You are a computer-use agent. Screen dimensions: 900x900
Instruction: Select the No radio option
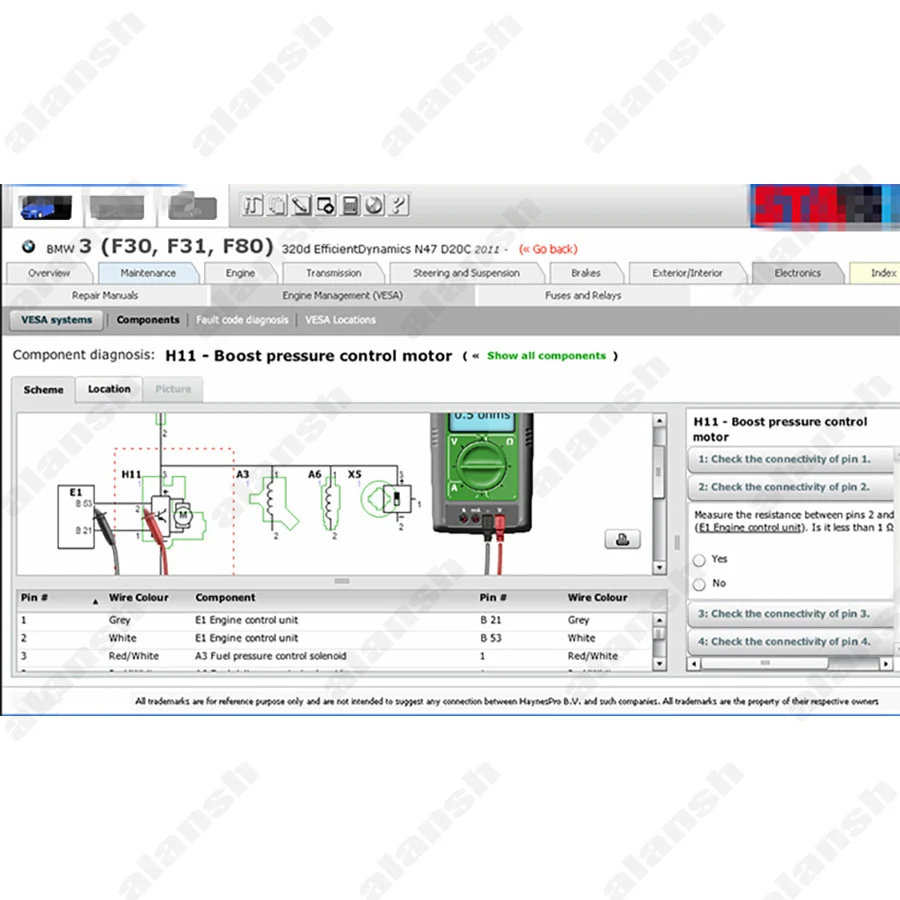pyautogui.click(x=699, y=584)
